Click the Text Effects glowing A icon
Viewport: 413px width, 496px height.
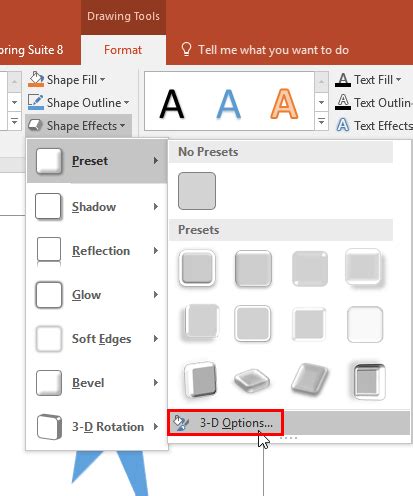pos(343,126)
